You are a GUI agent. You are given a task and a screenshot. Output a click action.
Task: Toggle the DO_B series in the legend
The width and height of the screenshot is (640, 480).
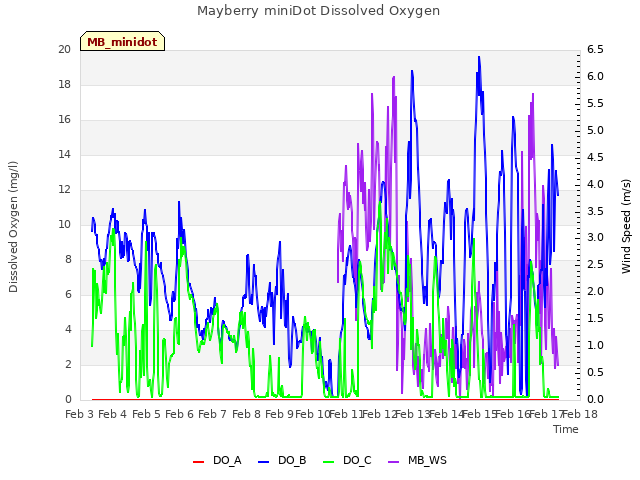tap(282, 460)
